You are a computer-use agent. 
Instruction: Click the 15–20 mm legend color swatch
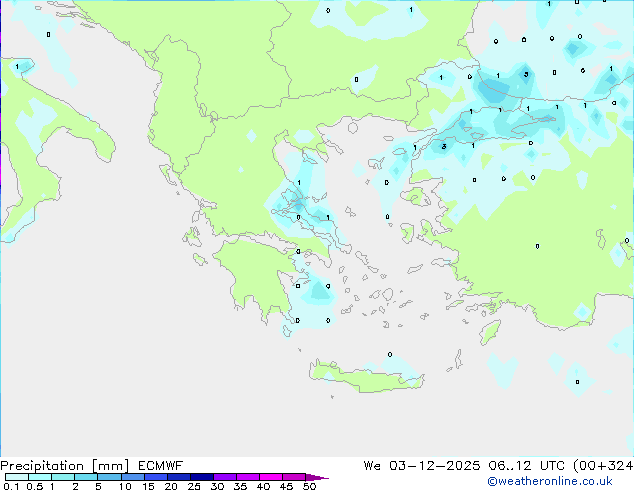[x=155, y=477]
